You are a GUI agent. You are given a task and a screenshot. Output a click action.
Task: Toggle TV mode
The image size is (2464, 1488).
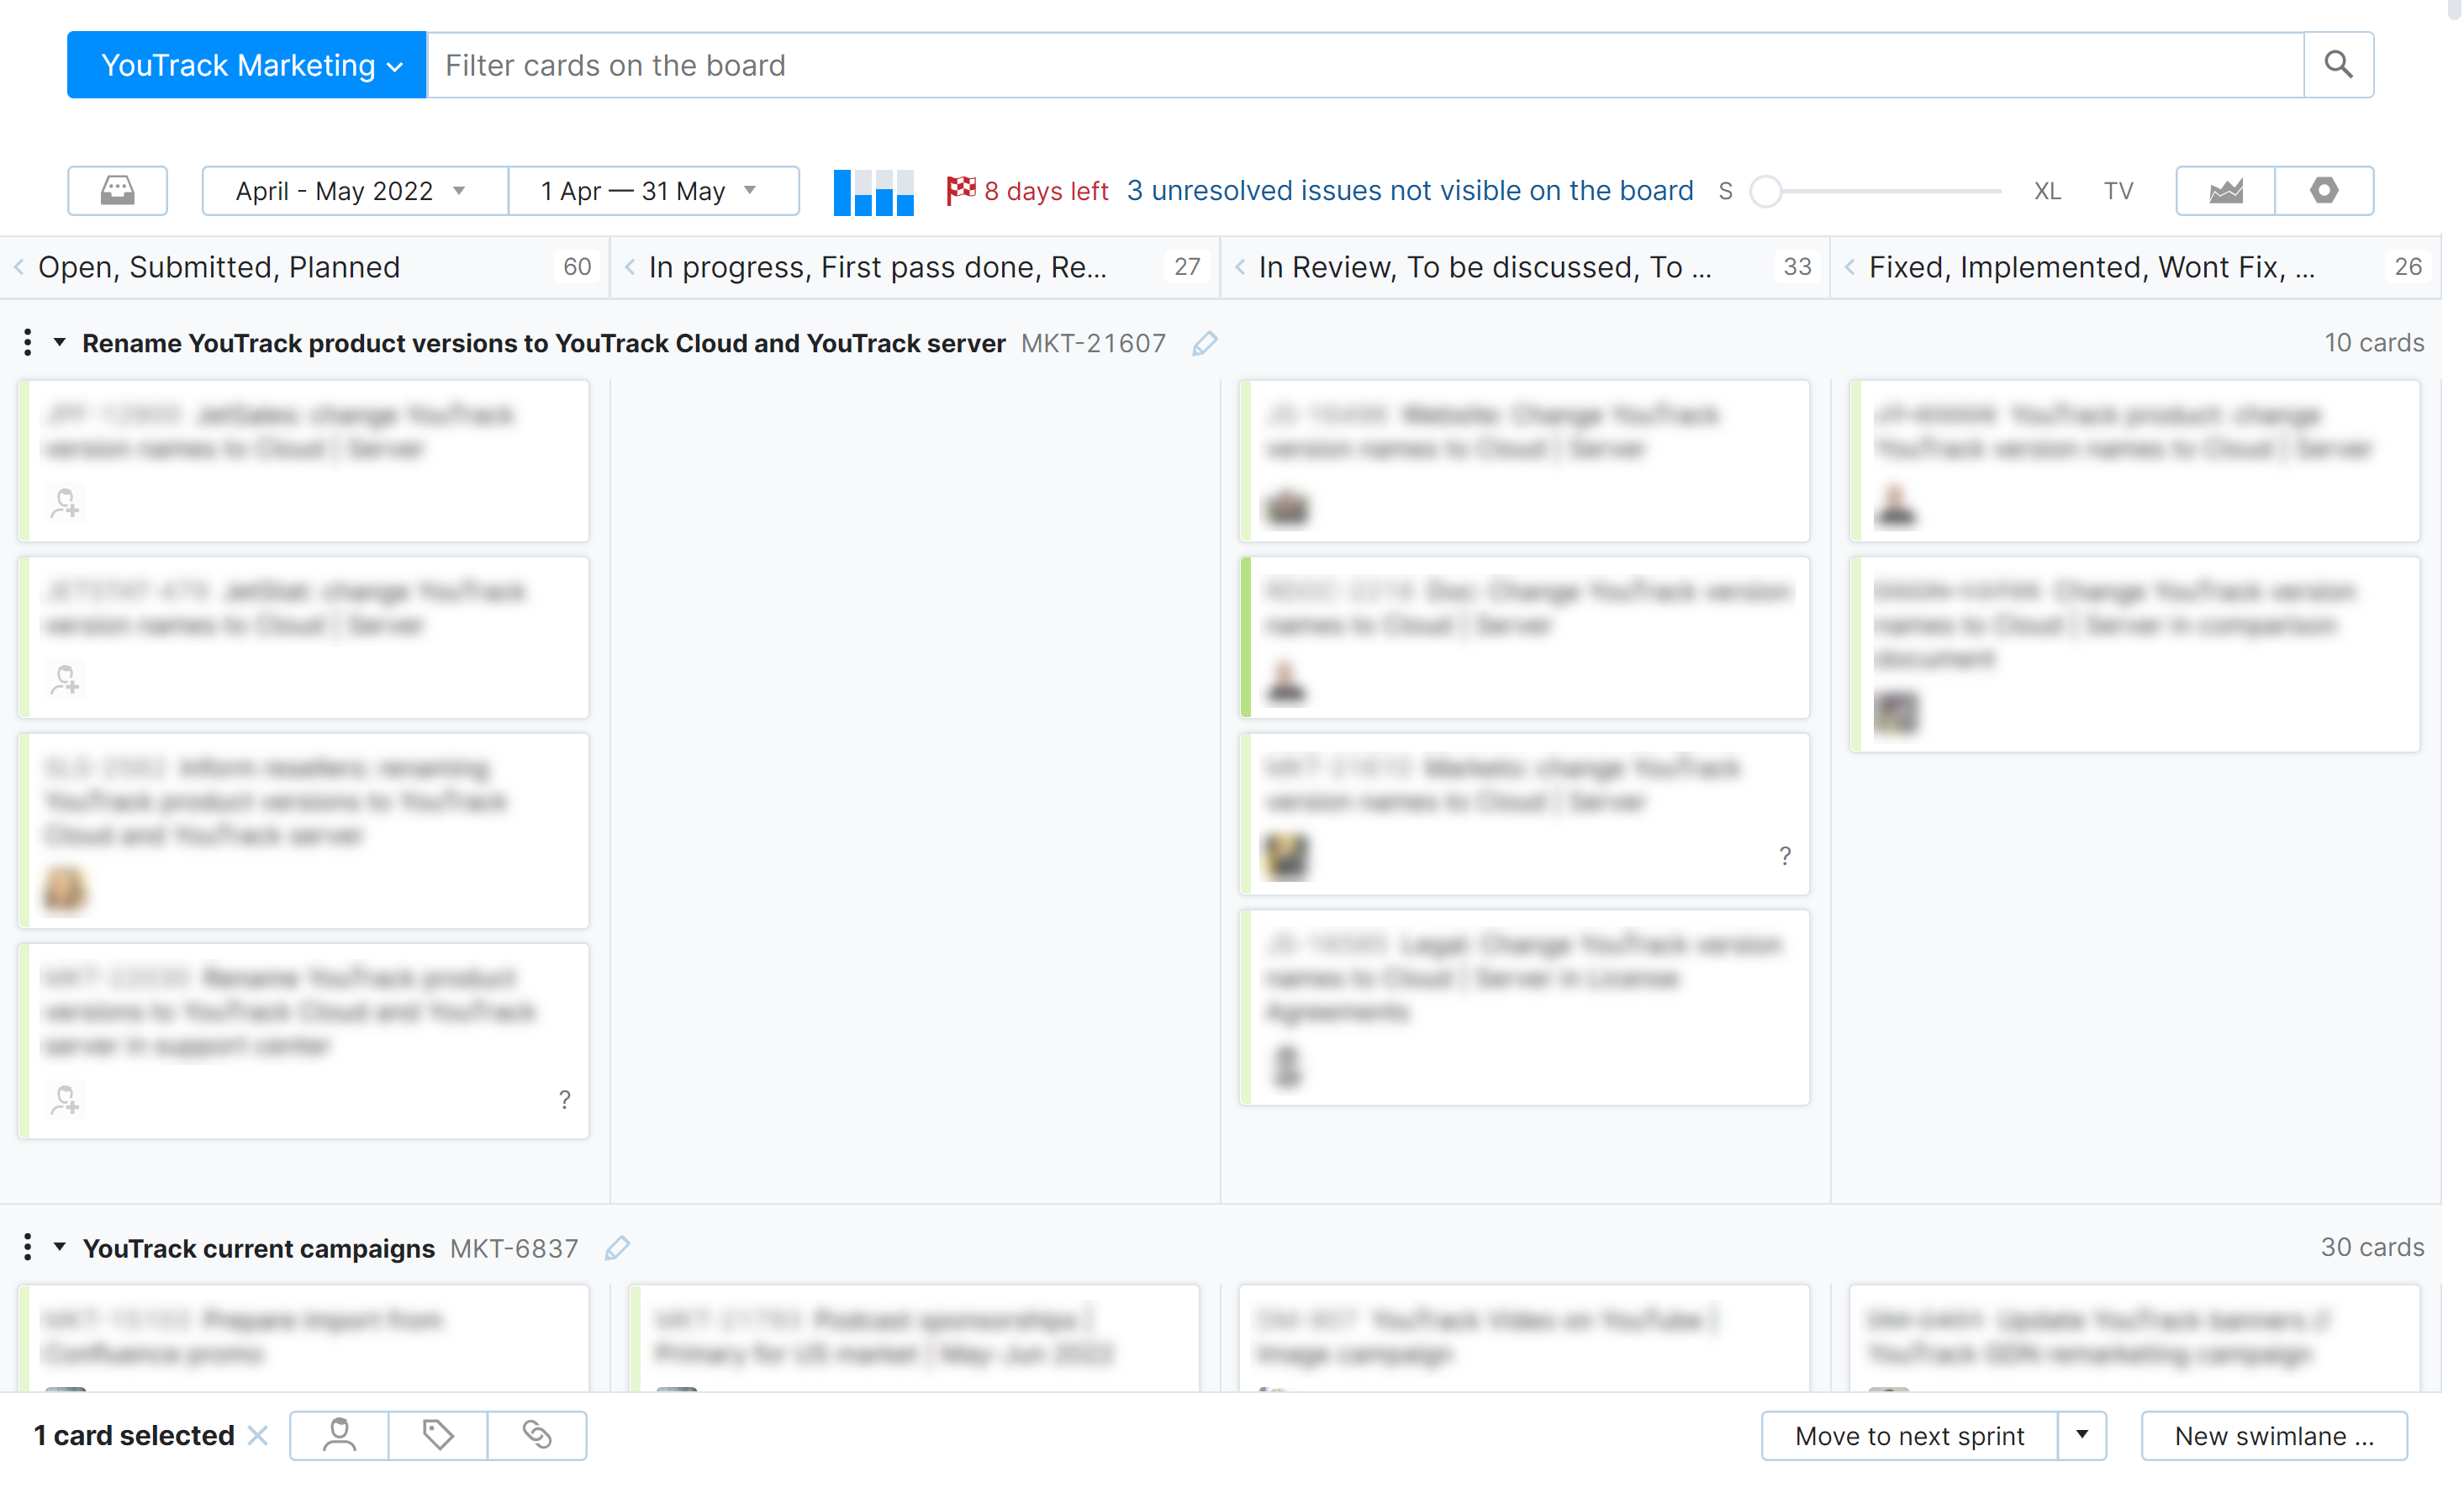tap(2117, 191)
